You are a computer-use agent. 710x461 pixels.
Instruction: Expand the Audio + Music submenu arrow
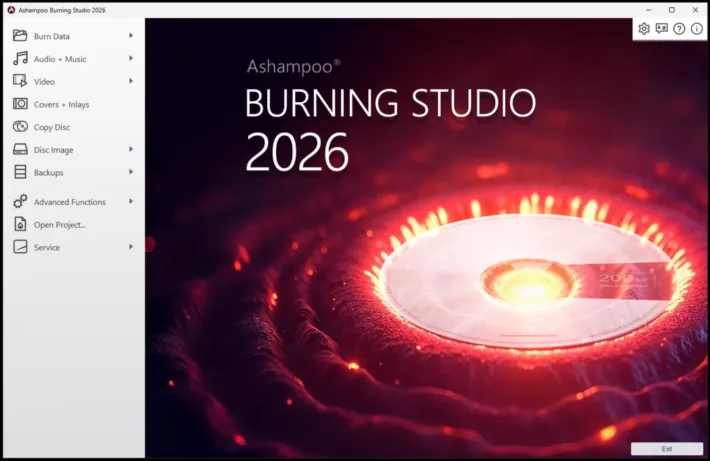[x=131, y=58]
